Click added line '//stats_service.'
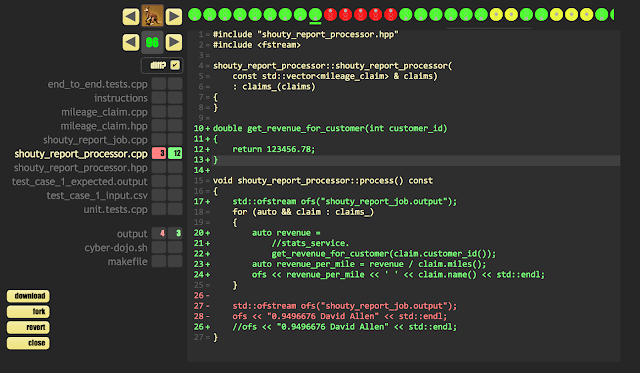640x373 pixels. pos(310,243)
